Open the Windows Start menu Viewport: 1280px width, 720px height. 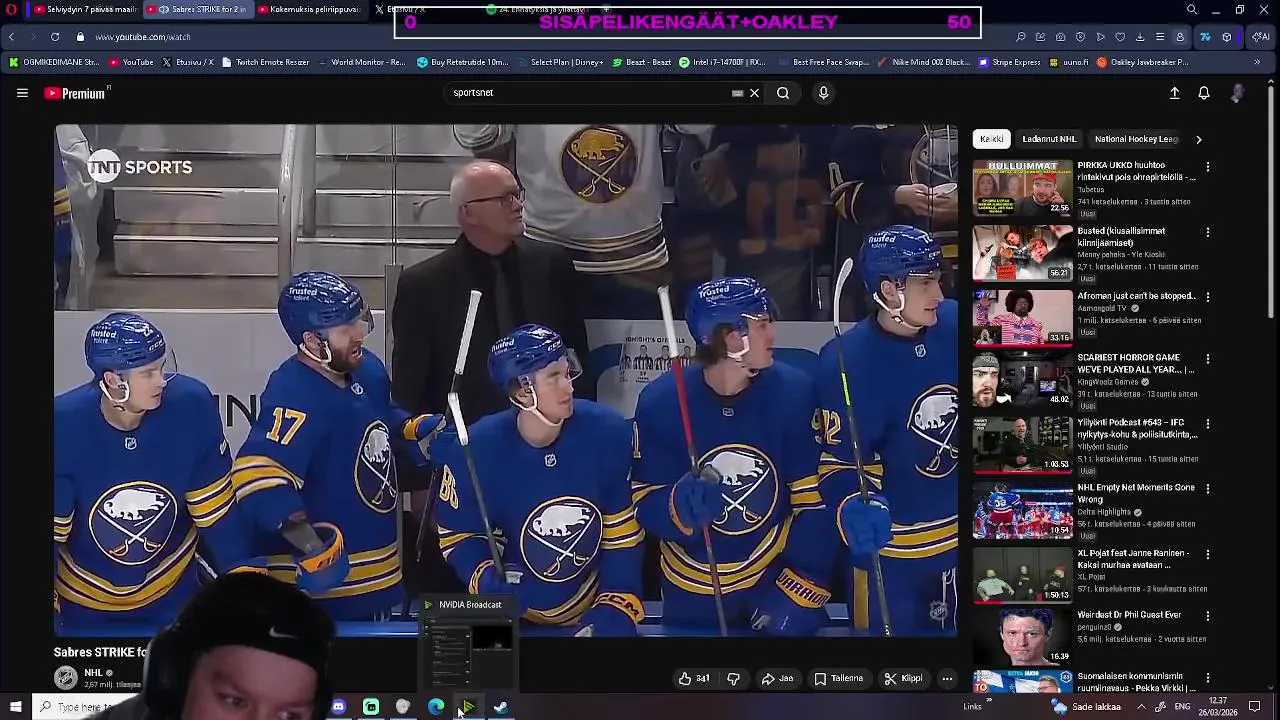point(15,707)
